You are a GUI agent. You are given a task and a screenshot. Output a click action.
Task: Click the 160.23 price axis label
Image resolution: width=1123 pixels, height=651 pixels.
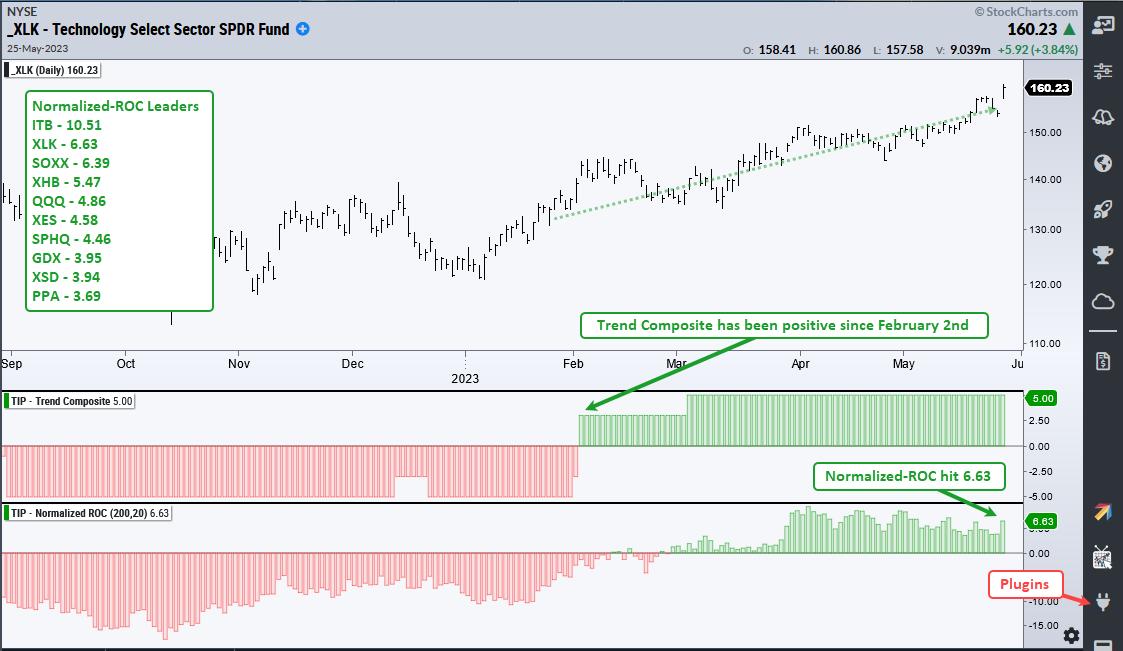pos(1048,88)
